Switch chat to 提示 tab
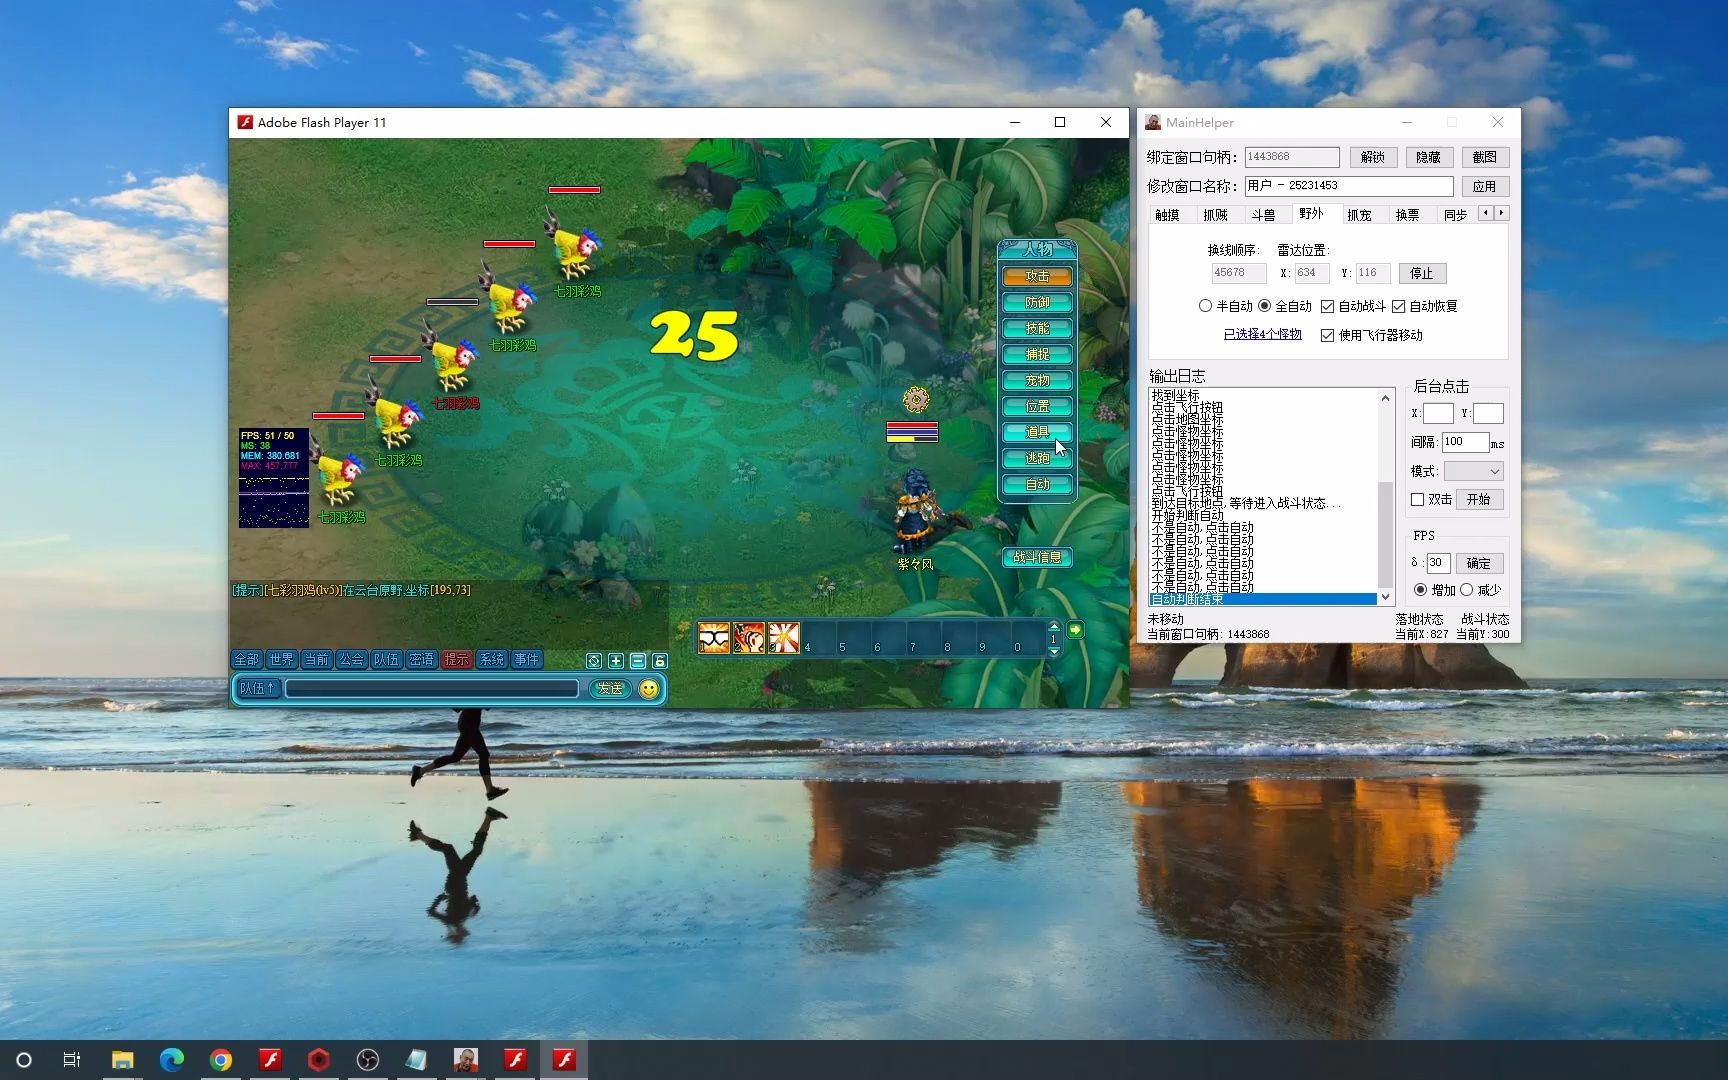 [457, 660]
